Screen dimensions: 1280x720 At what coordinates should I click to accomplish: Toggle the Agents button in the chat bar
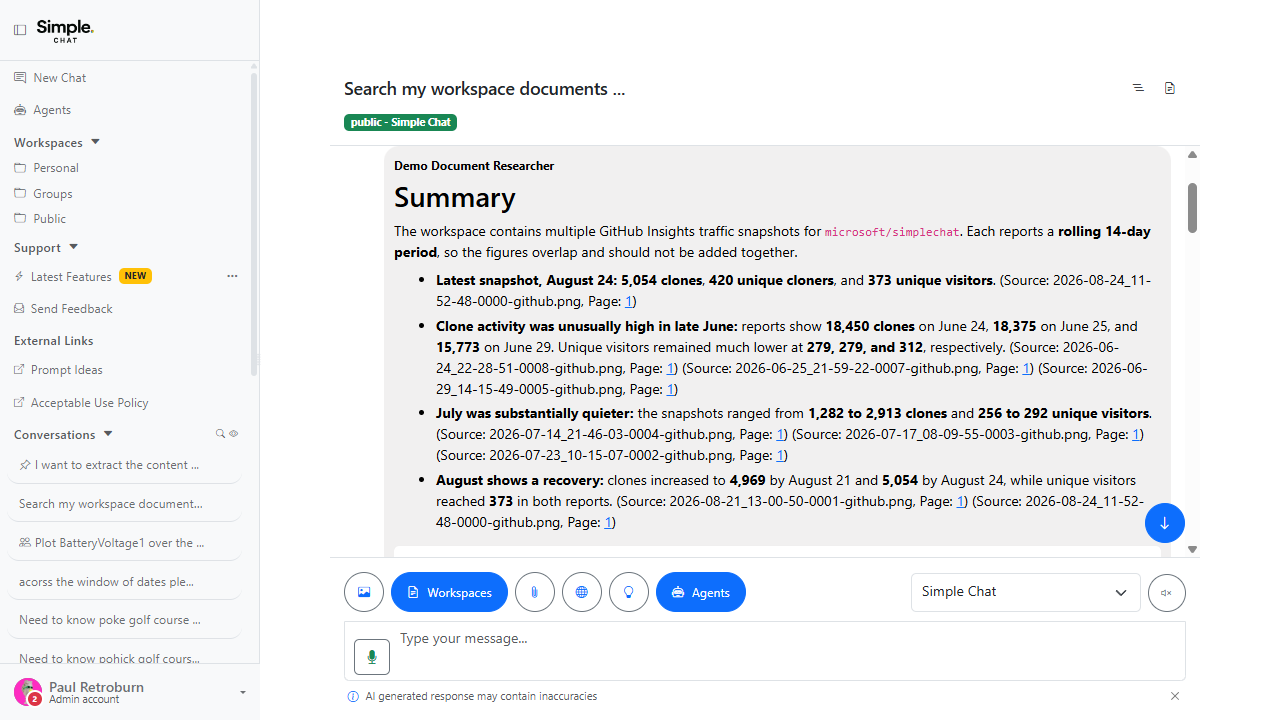coord(701,592)
